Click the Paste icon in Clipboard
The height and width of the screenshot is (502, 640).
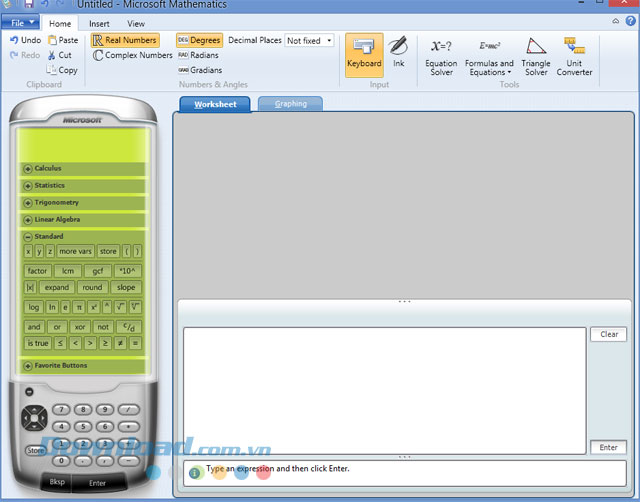click(x=51, y=40)
